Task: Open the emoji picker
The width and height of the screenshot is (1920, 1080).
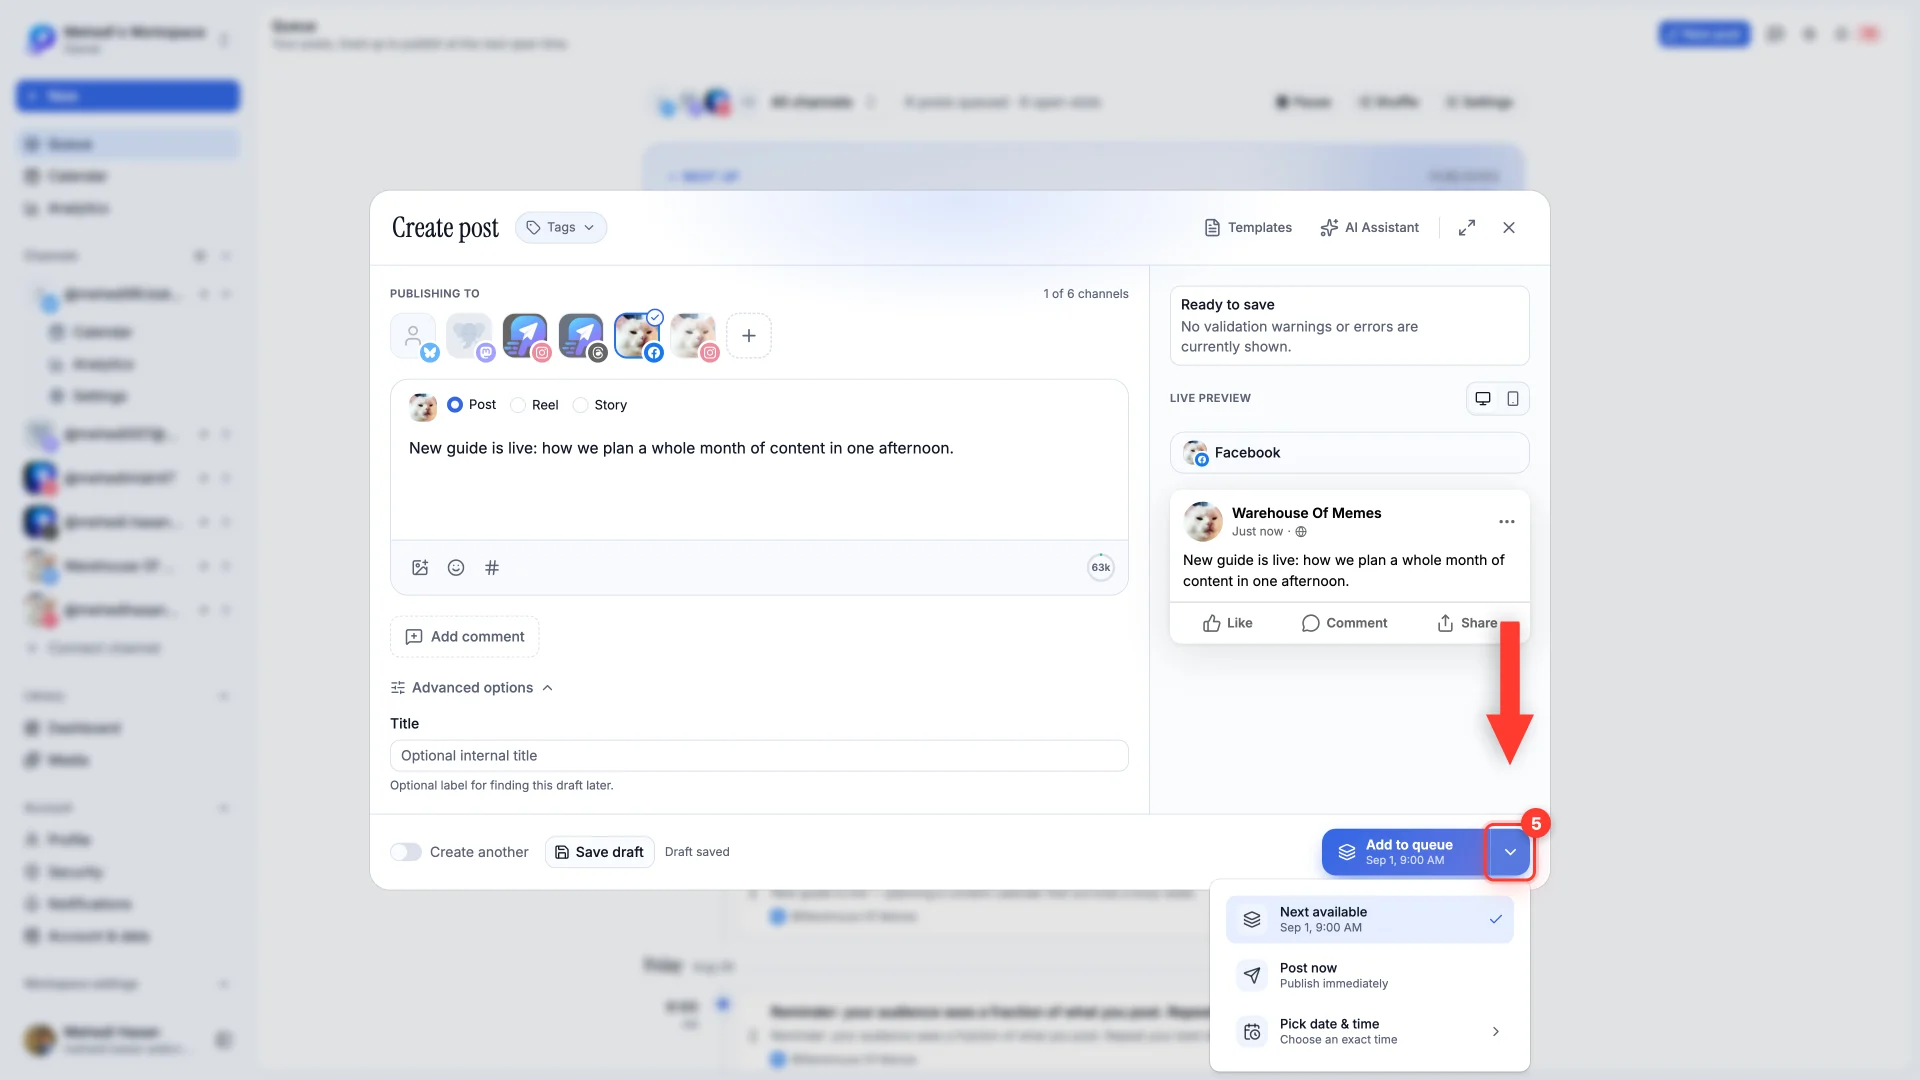Action: 456,568
